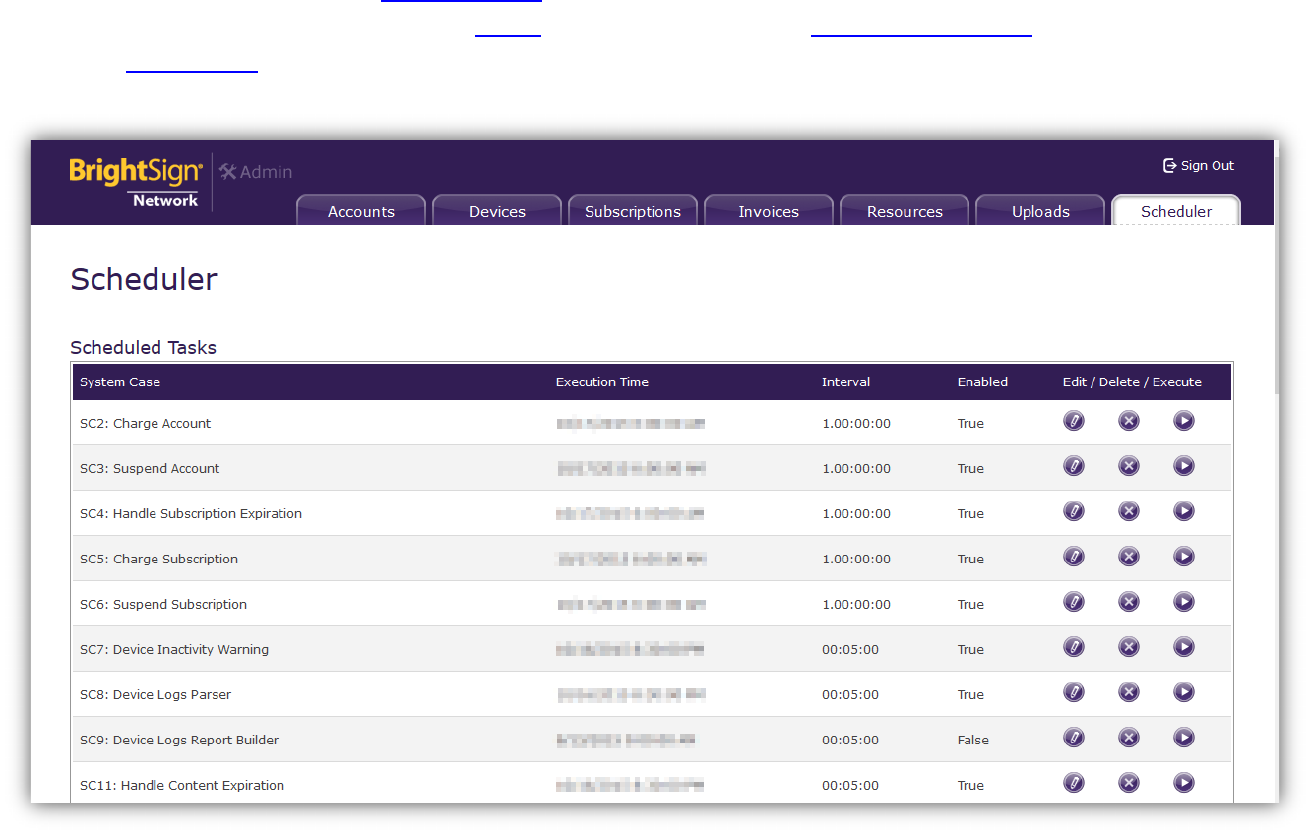Click the System Case column header
Screen dimensions: 1310x834
pyautogui.click(x=120, y=382)
